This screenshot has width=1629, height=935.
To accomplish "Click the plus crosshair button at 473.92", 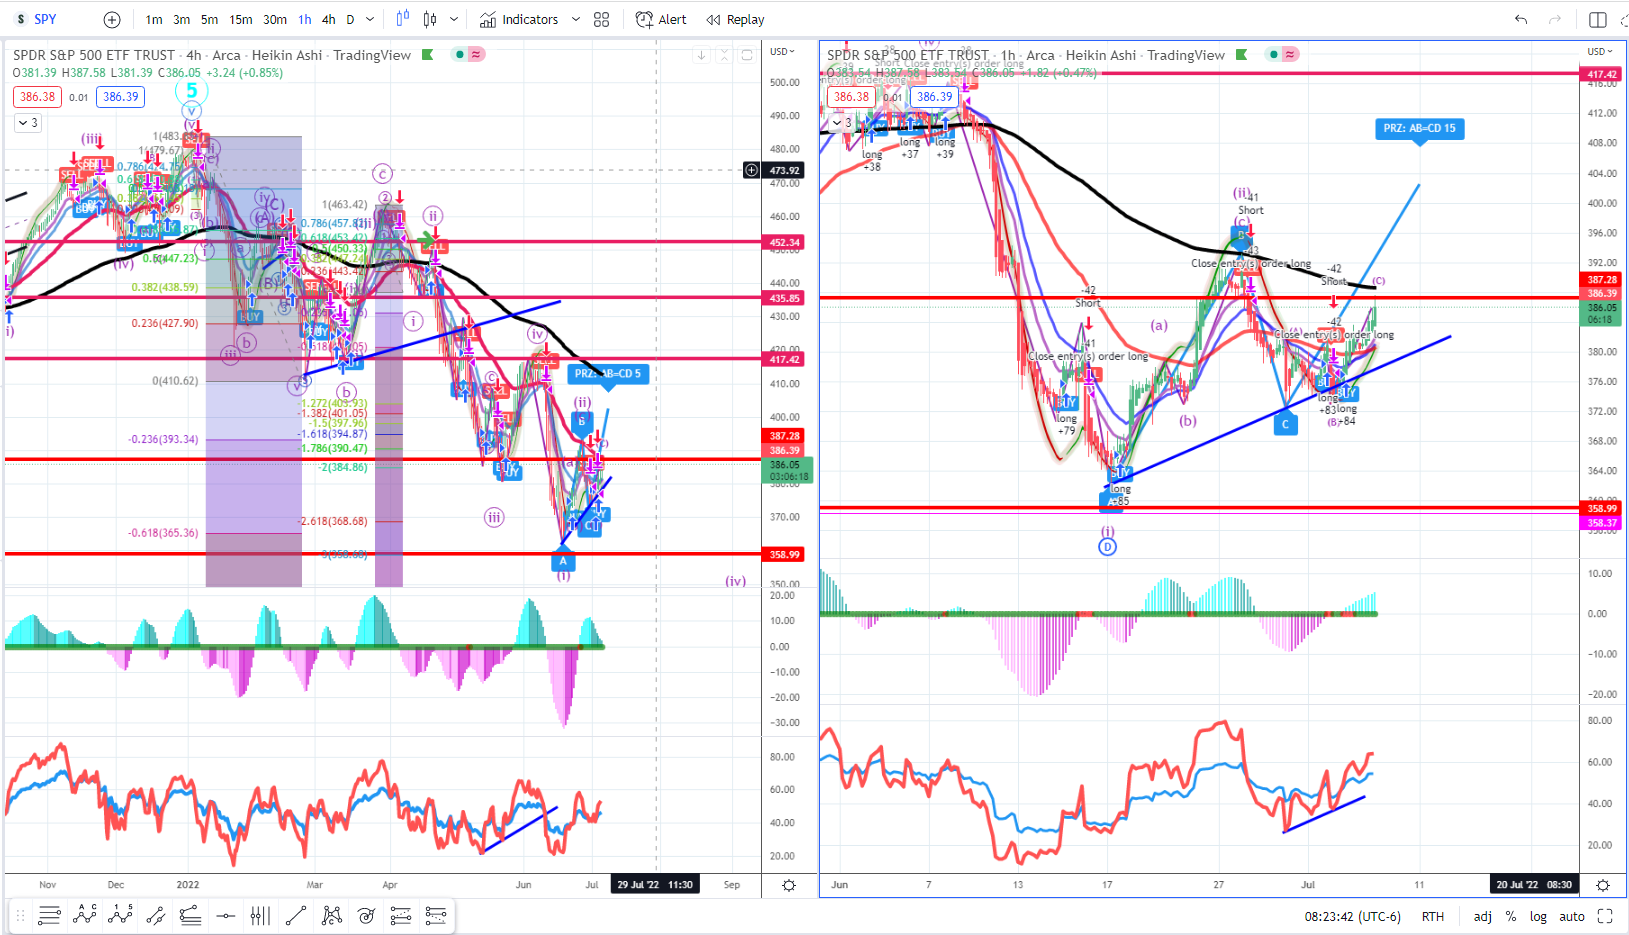I will [751, 170].
